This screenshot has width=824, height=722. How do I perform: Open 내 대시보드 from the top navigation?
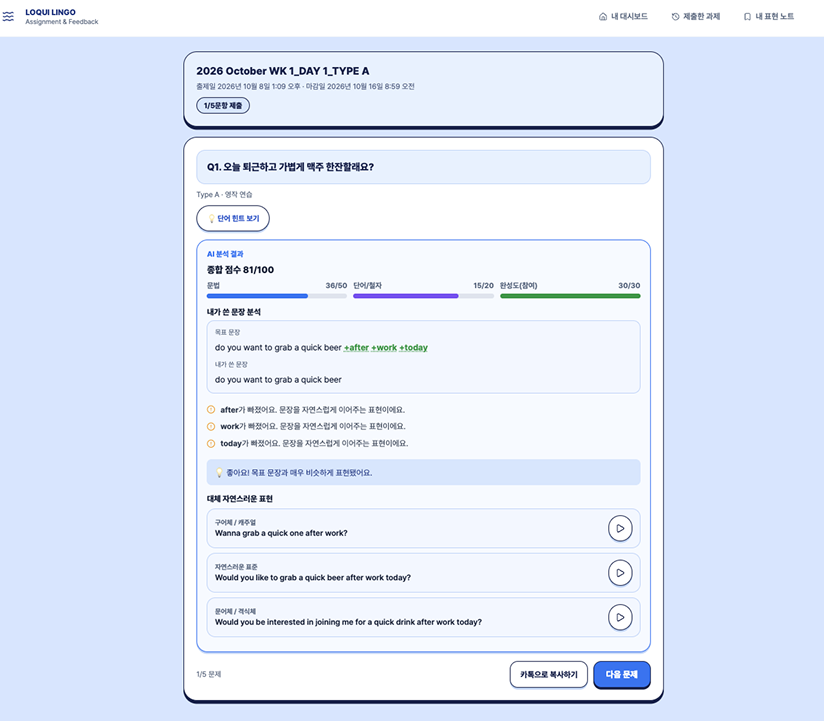coord(623,17)
